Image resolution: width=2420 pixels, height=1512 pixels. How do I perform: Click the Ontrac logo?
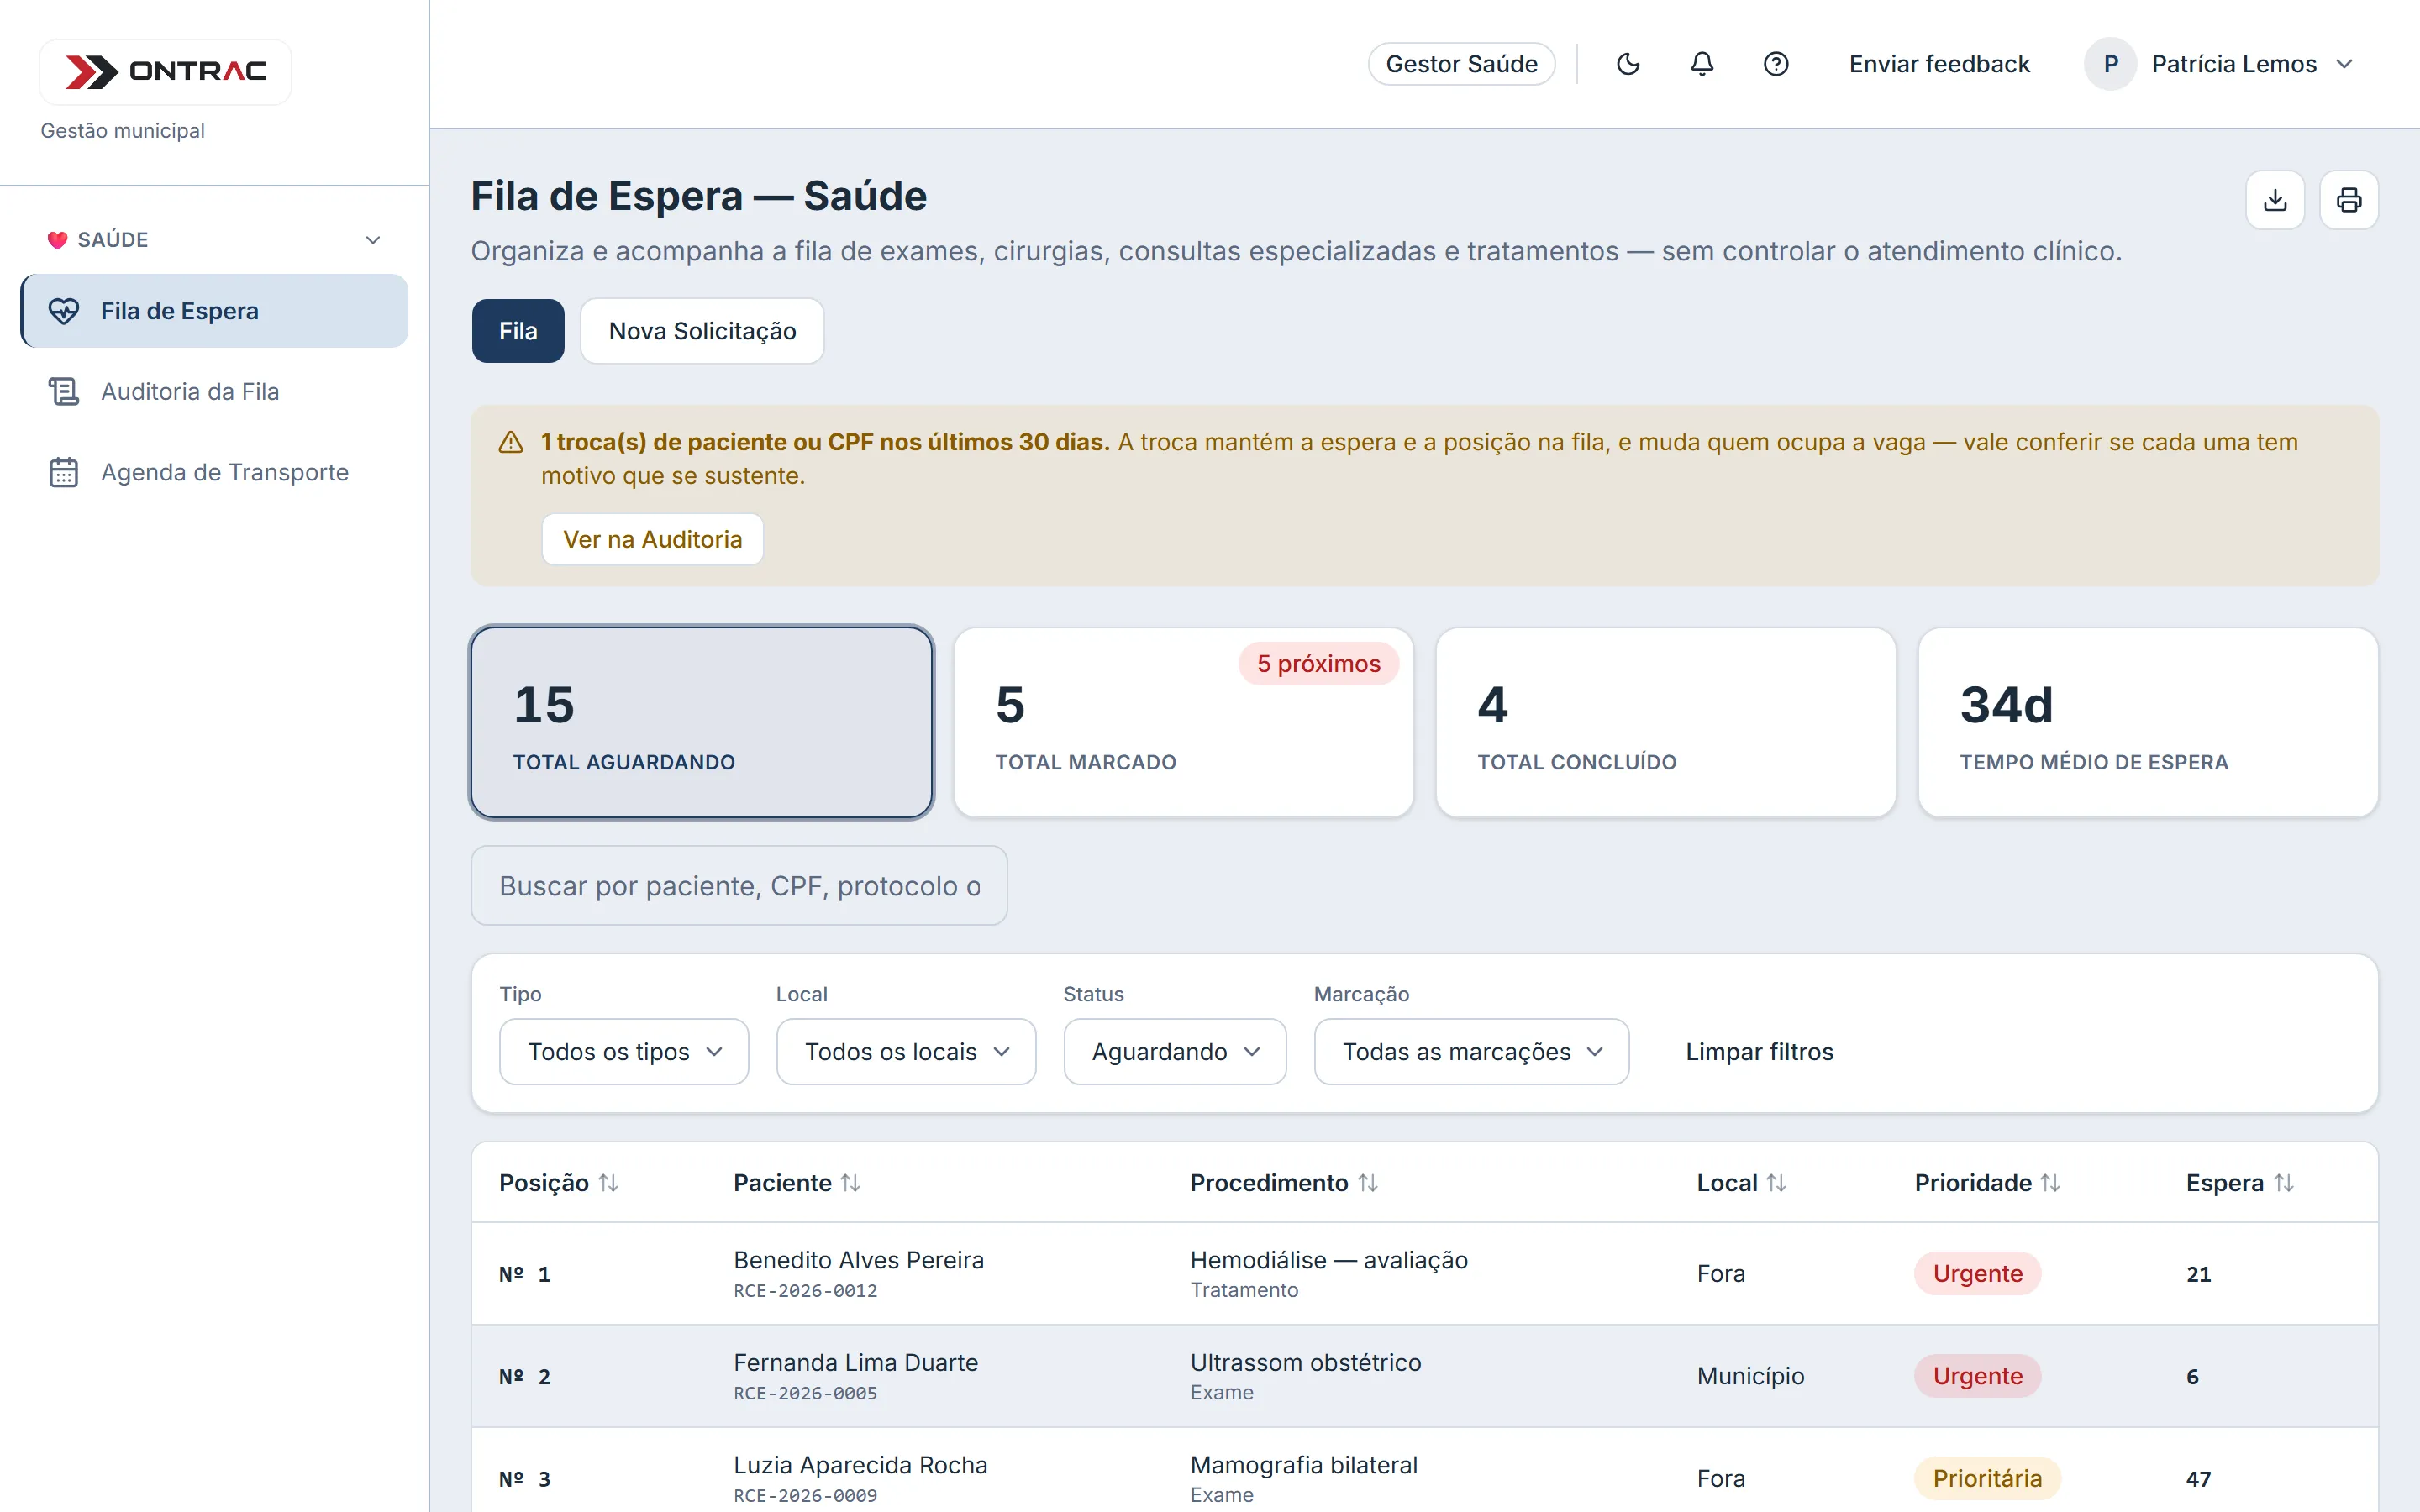pyautogui.click(x=166, y=71)
